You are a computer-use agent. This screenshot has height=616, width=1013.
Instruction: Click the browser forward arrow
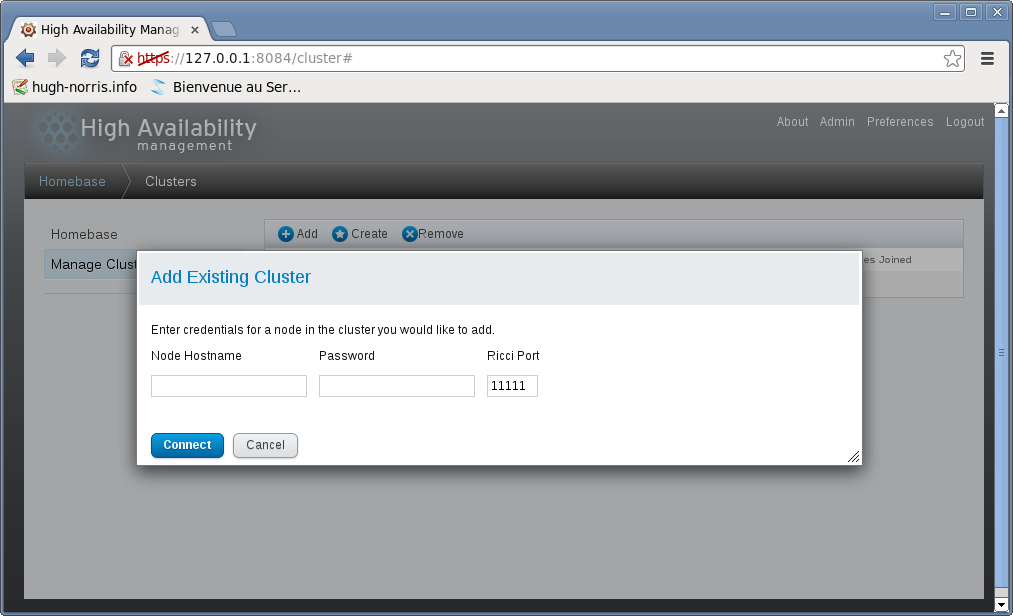(57, 58)
